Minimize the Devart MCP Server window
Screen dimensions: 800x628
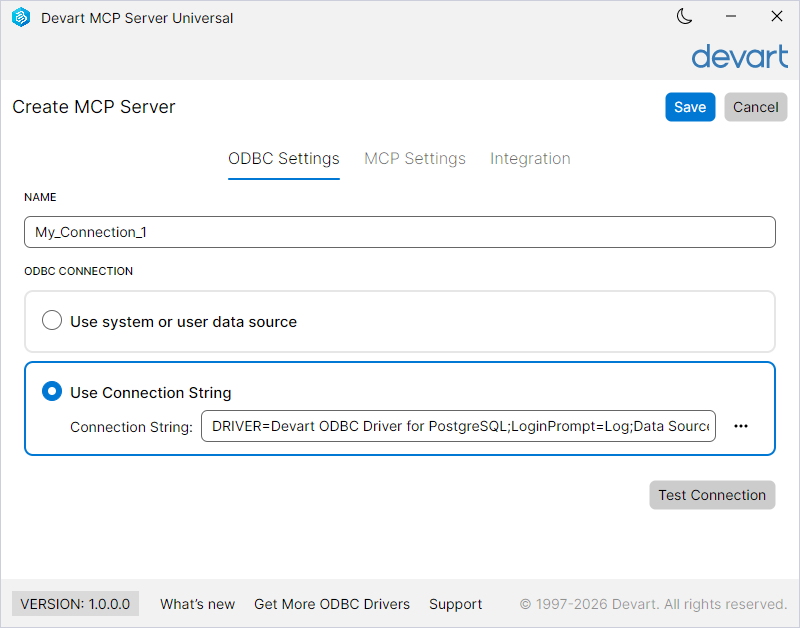tap(731, 16)
